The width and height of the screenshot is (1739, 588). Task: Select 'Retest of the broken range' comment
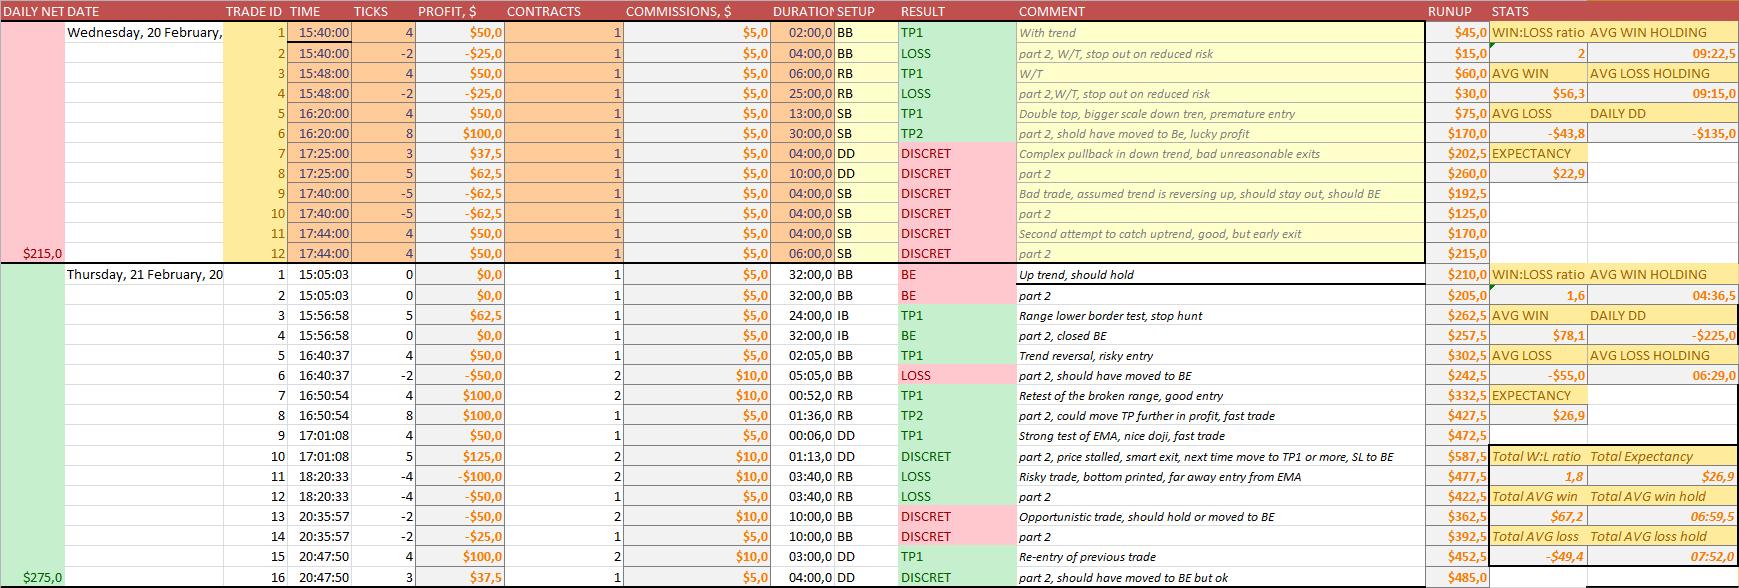1221,395
